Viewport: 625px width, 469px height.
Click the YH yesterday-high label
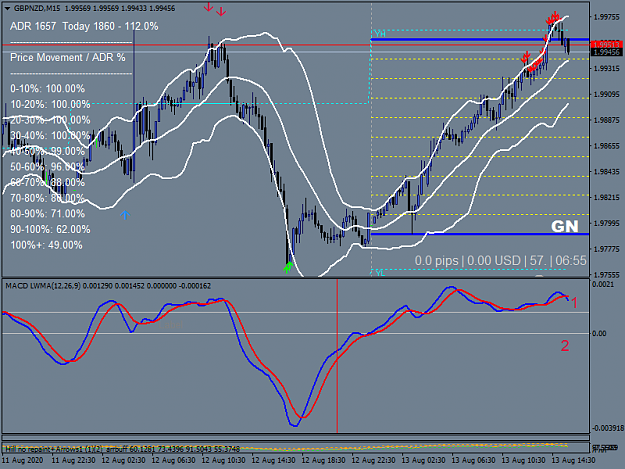coord(380,34)
